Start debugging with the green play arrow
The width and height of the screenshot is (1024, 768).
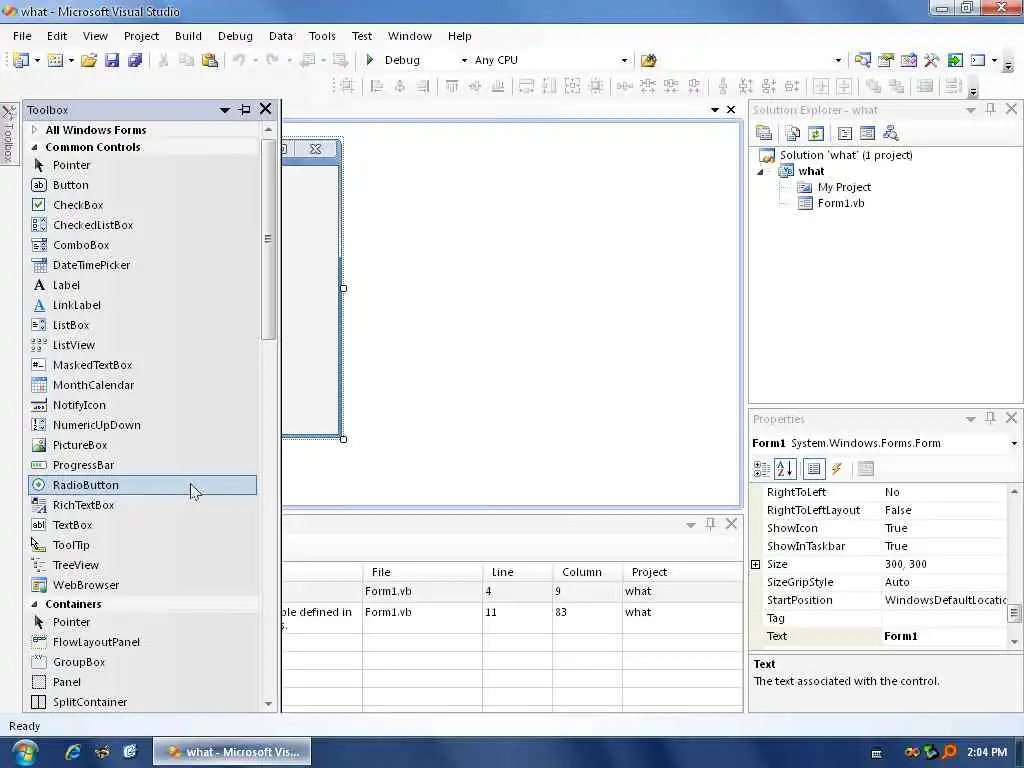coord(370,60)
